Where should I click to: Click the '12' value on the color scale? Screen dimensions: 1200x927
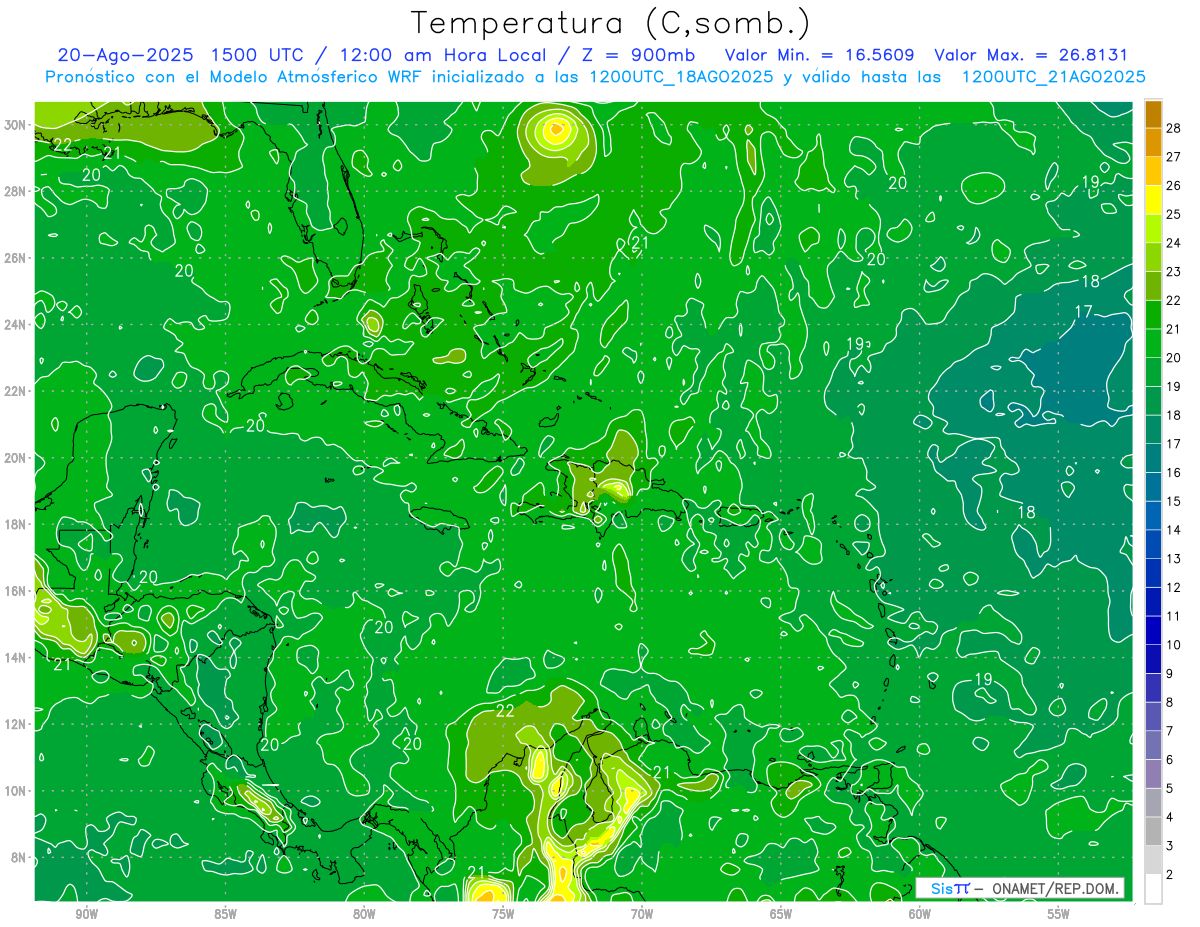(1173, 587)
